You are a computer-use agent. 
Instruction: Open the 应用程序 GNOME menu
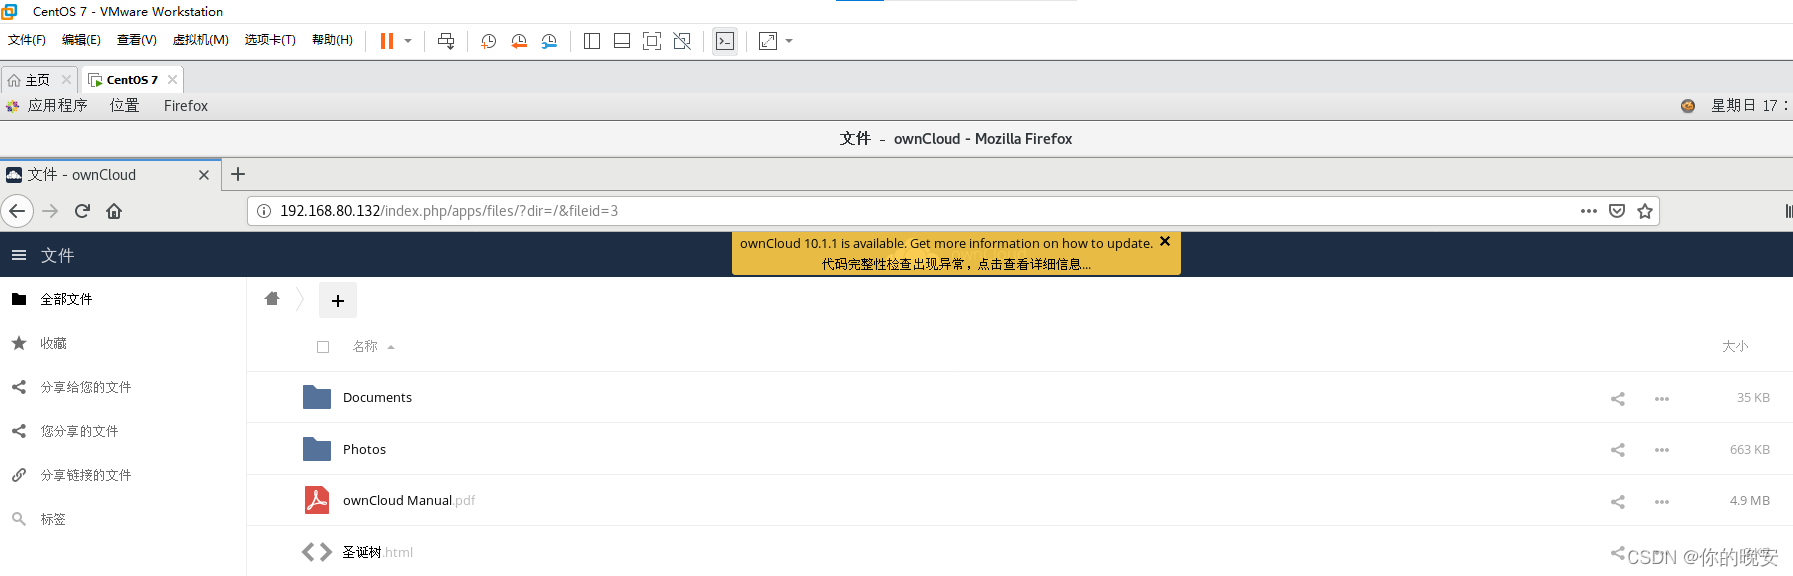(57, 105)
